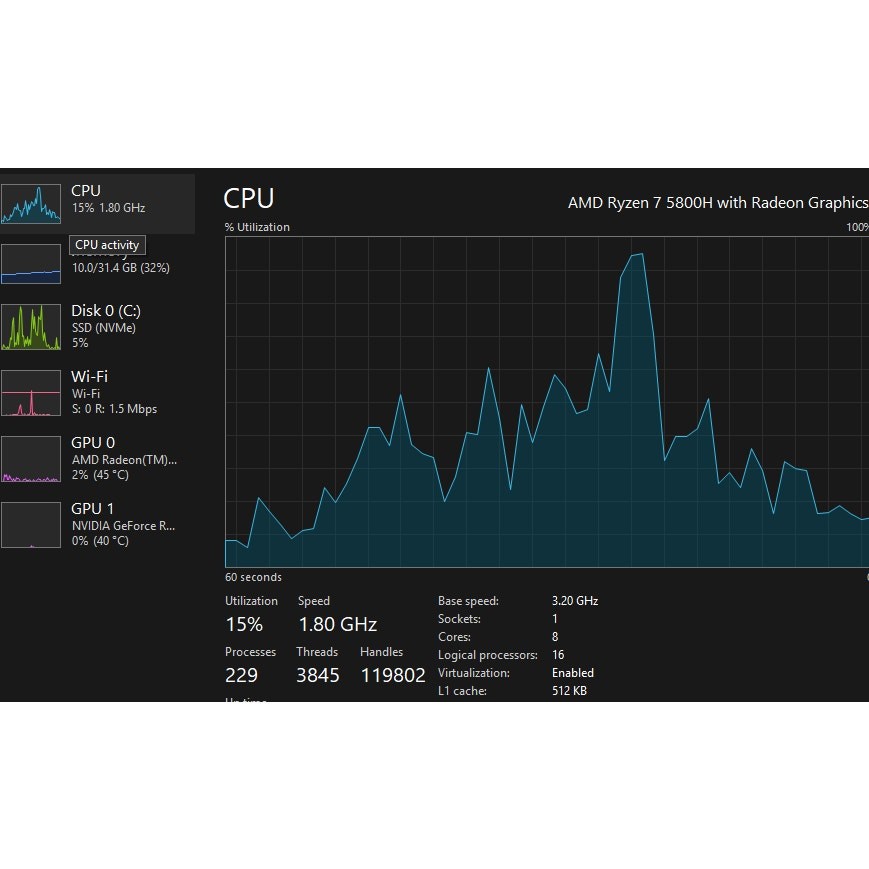Click the Memory mini graph thumbnail

coord(31,264)
